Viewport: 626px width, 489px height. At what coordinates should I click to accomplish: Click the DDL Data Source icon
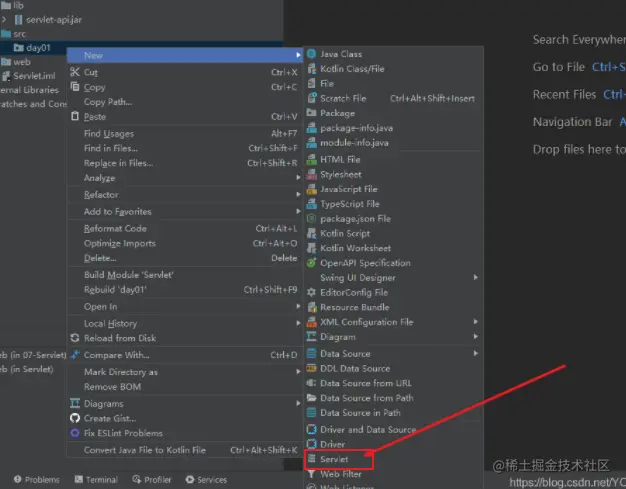[x=311, y=368]
